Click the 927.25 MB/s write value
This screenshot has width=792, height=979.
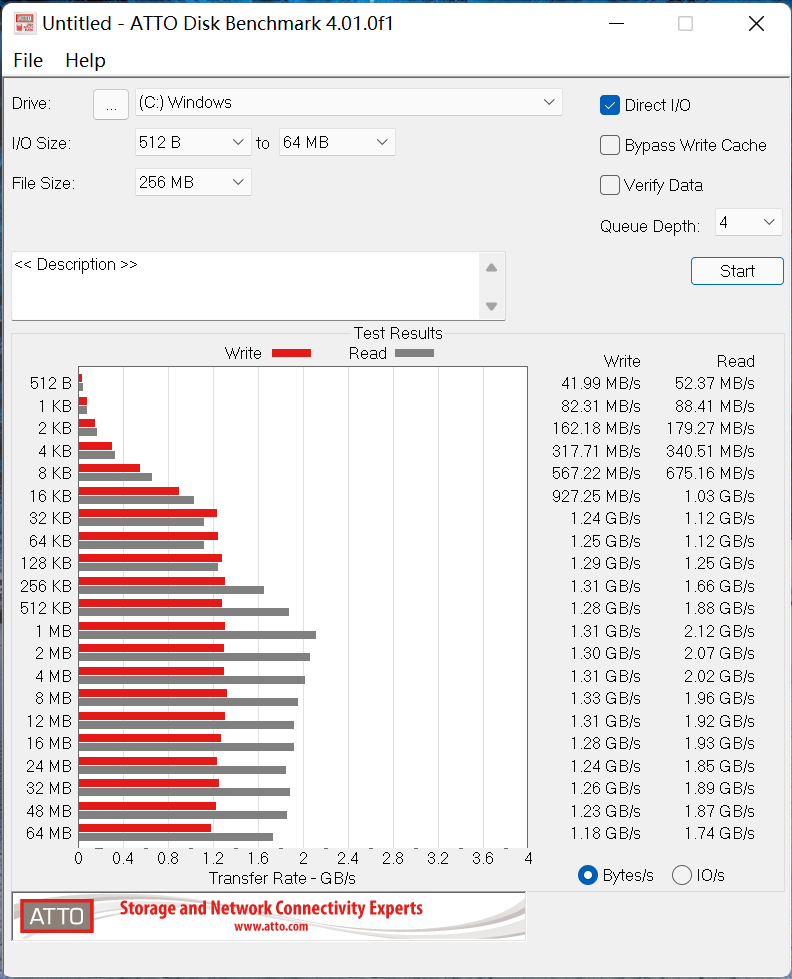click(x=596, y=496)
